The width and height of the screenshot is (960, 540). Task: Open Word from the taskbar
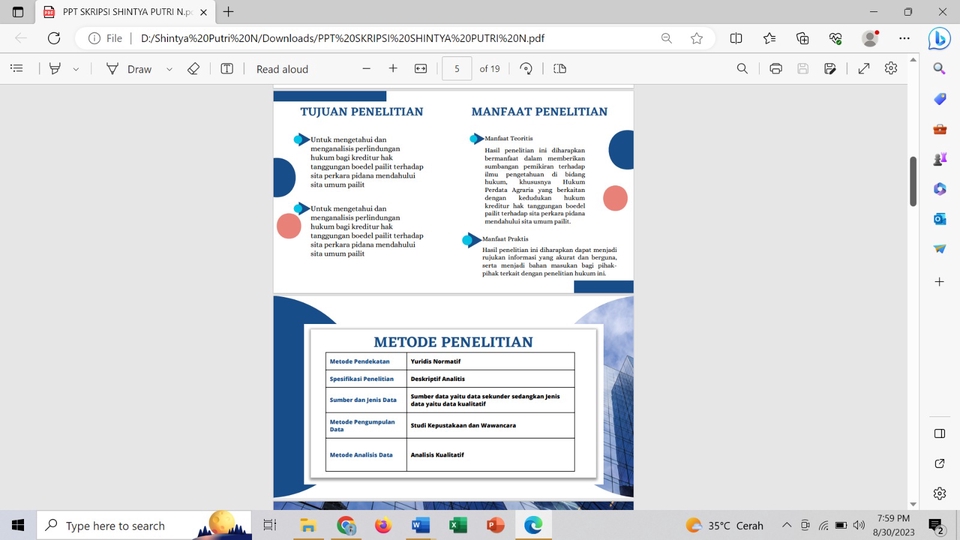421,525
